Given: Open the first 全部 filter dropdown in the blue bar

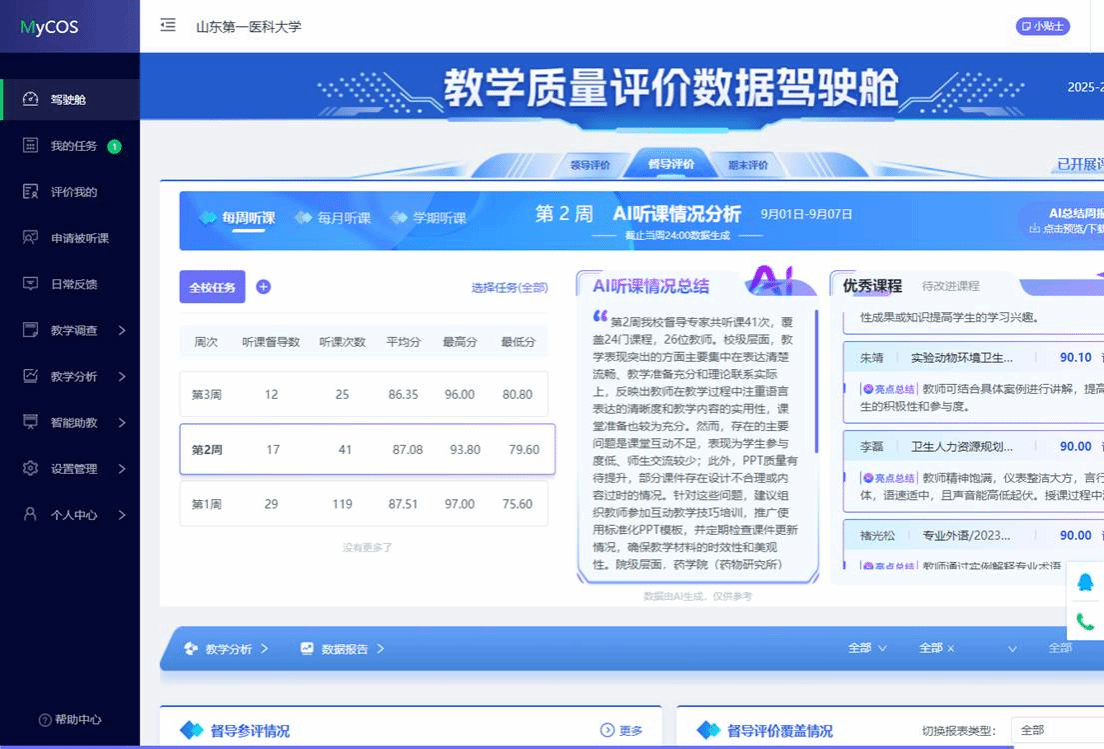Looking at the screenshot, I should point(867,648).
